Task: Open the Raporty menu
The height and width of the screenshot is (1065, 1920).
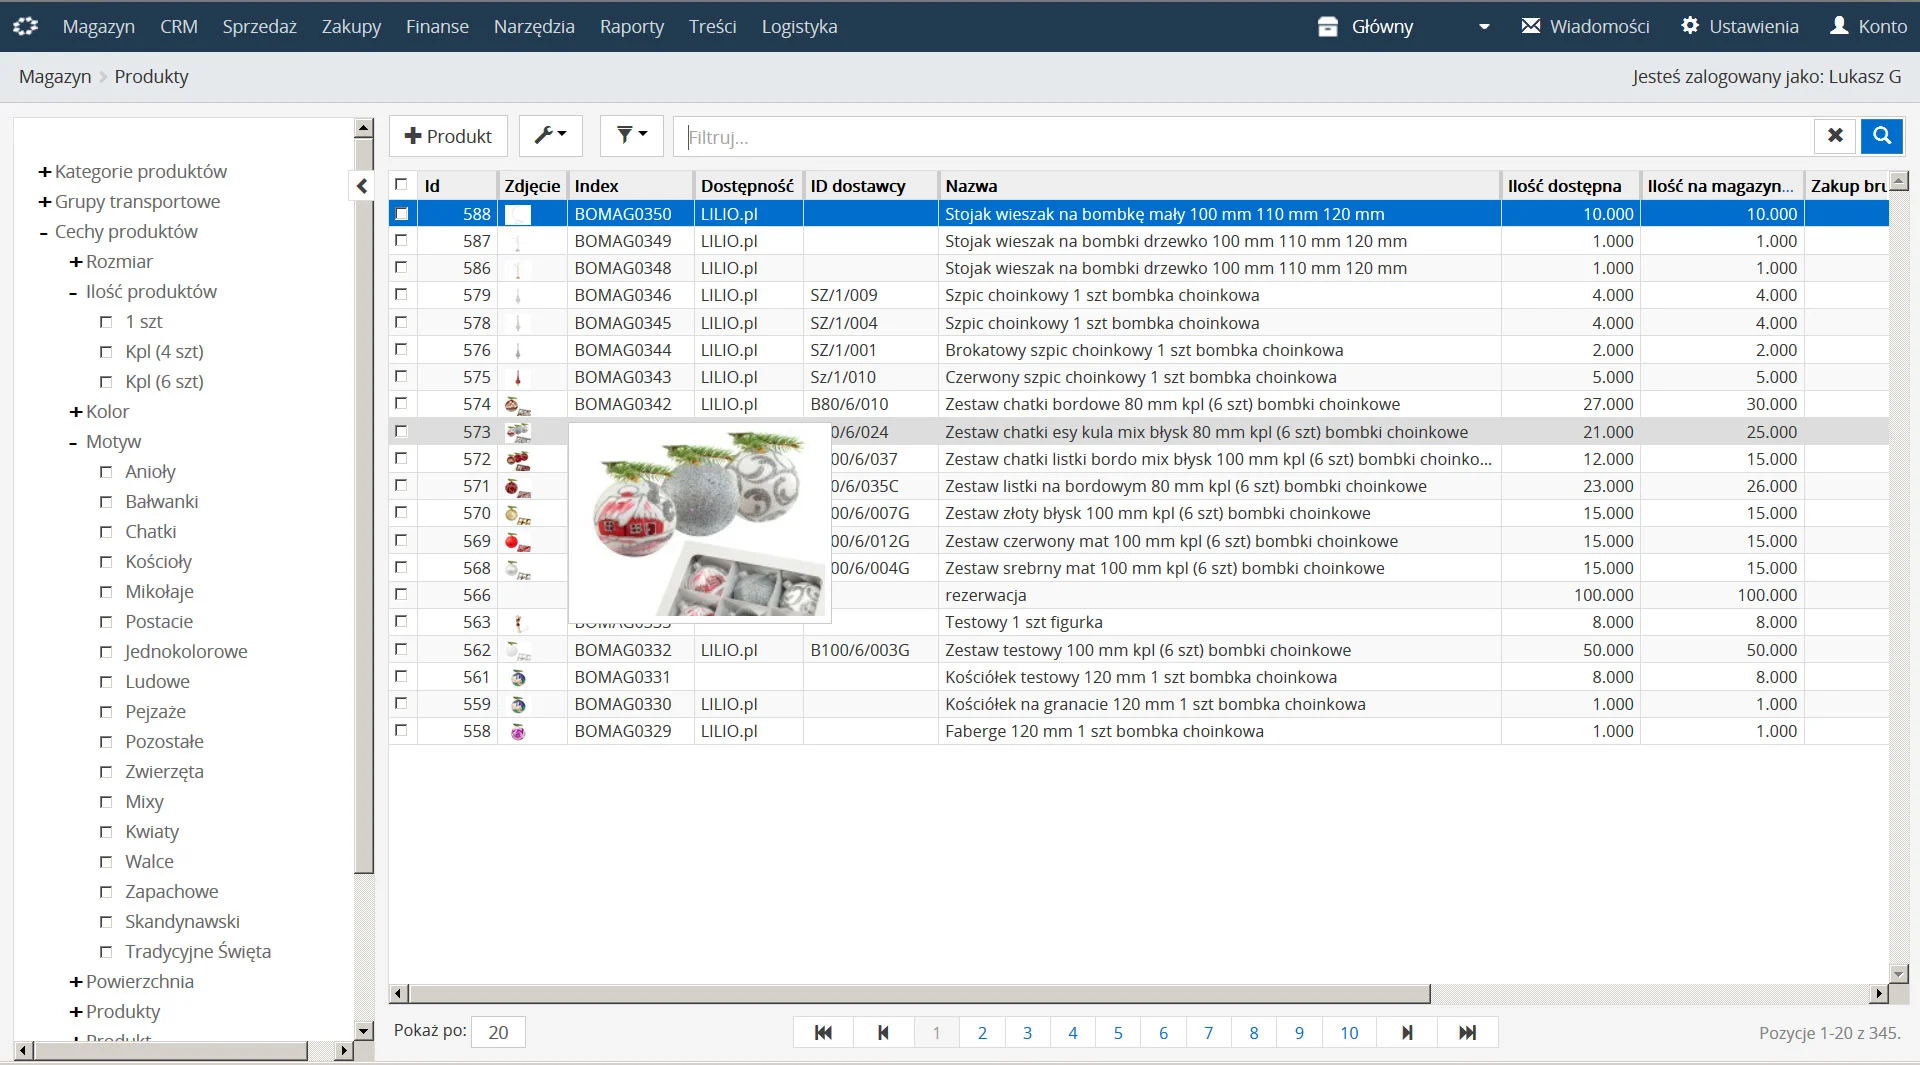Action: [x=632, y=27]
